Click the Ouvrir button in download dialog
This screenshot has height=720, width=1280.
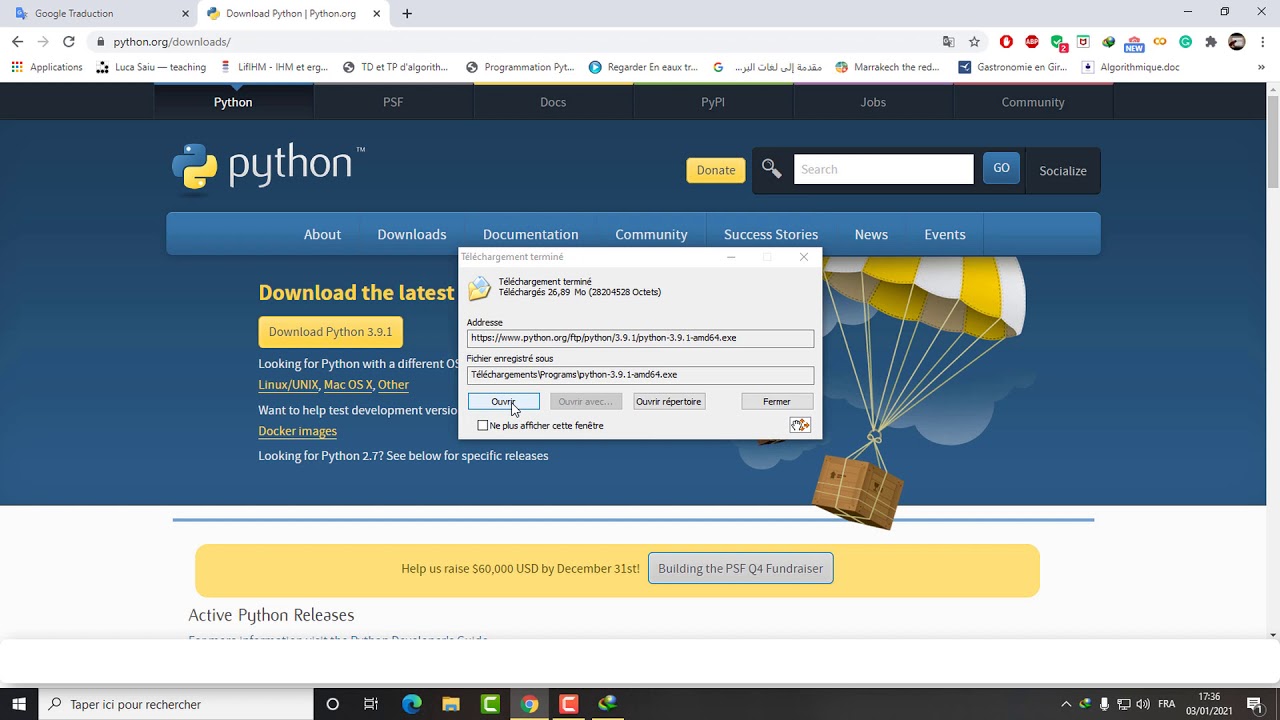503,401
